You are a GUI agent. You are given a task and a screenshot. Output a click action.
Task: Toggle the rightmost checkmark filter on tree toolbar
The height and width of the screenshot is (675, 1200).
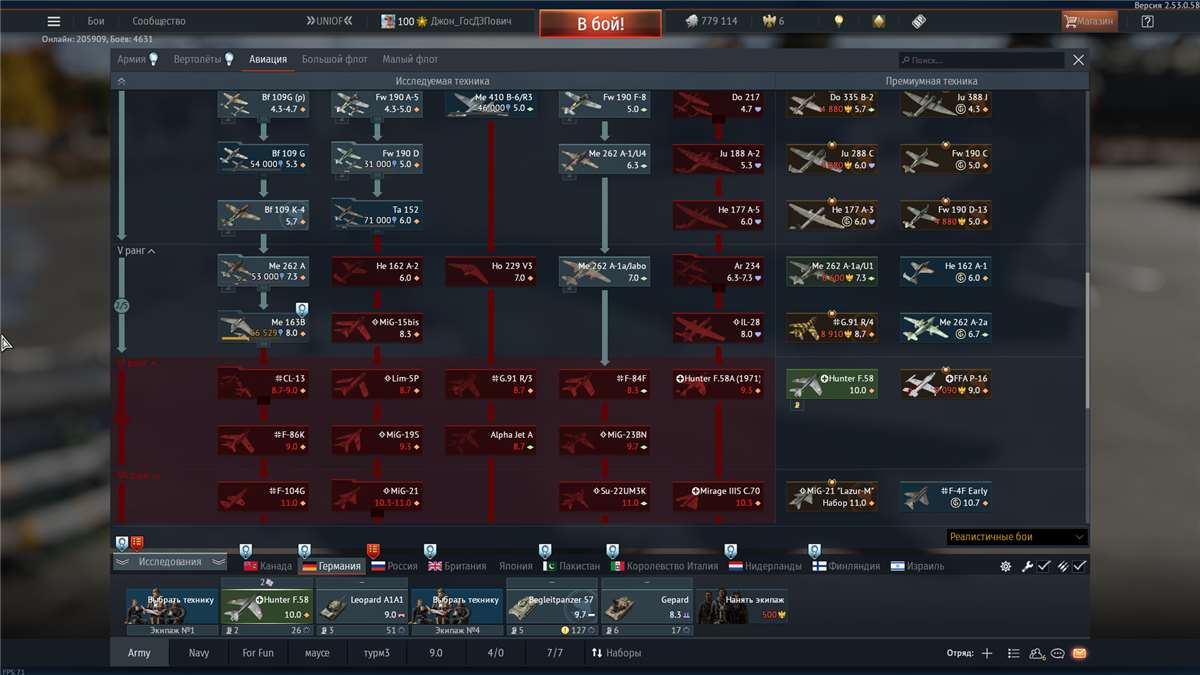click(1077, 566)
